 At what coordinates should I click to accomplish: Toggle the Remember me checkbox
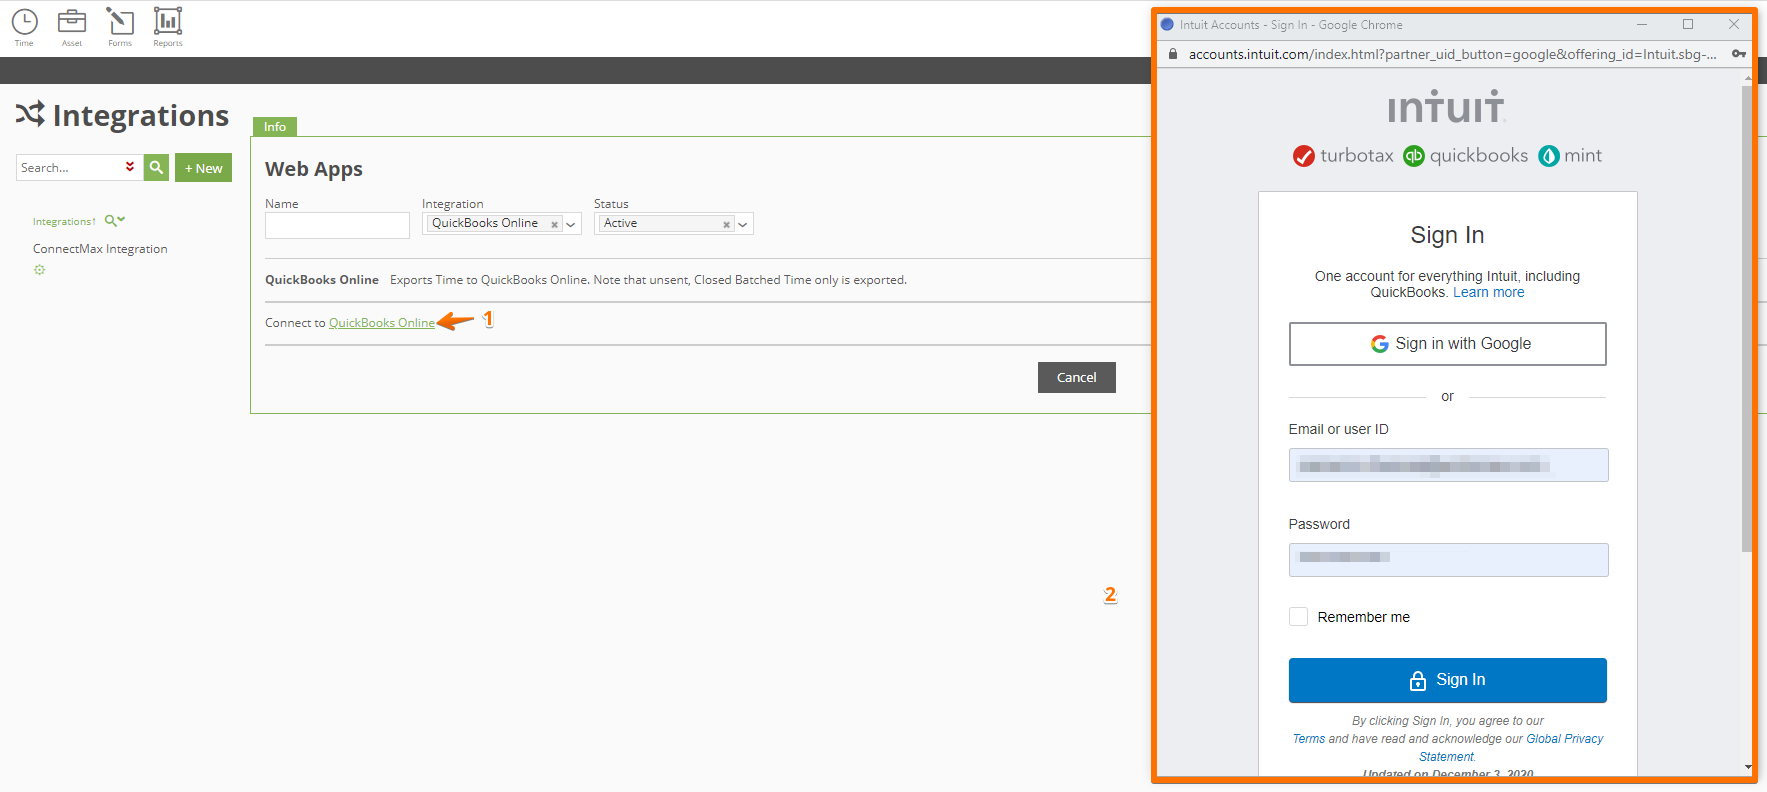(1298, 617)
